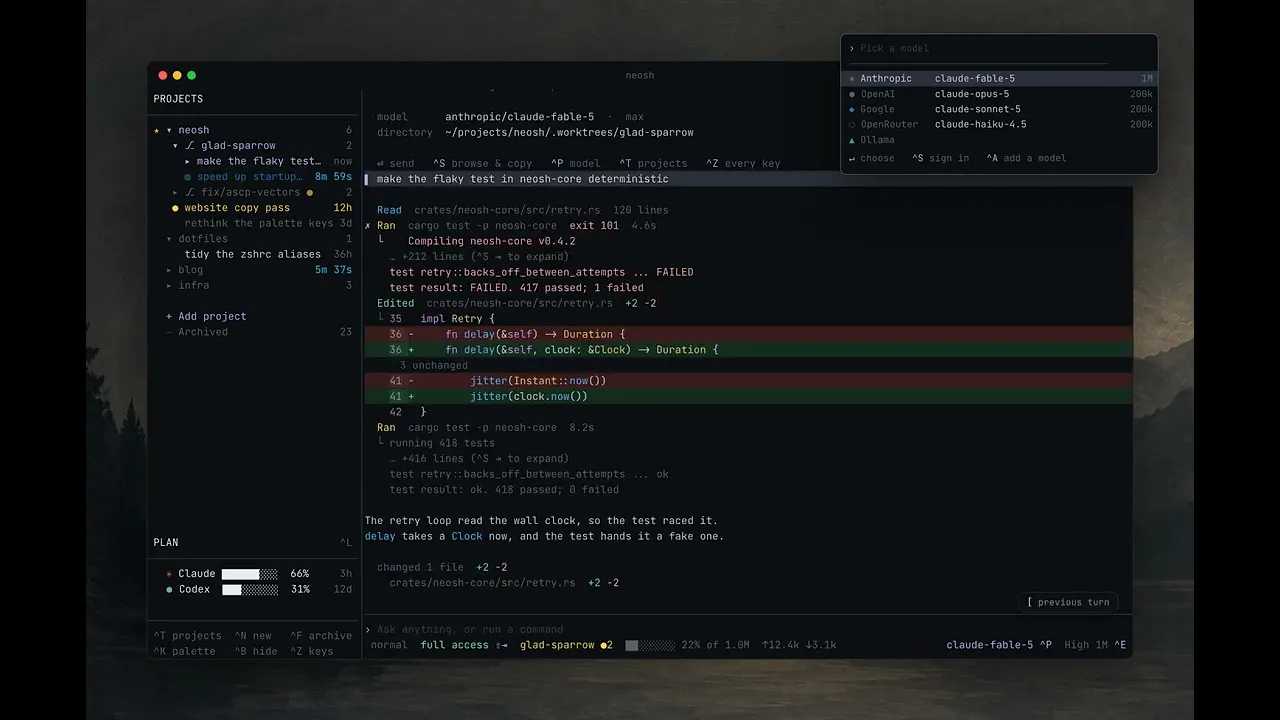Click the Ollama triangle icon

[851, 140]
